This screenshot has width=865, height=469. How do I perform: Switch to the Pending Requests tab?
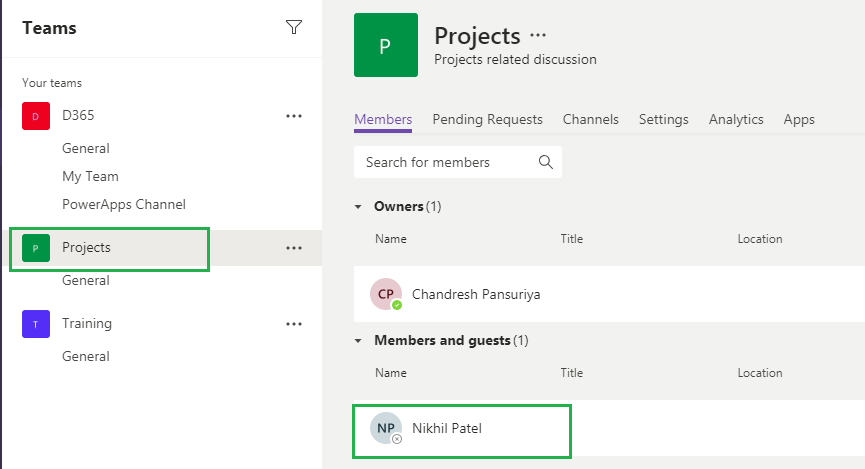click(x=487, y=119)
